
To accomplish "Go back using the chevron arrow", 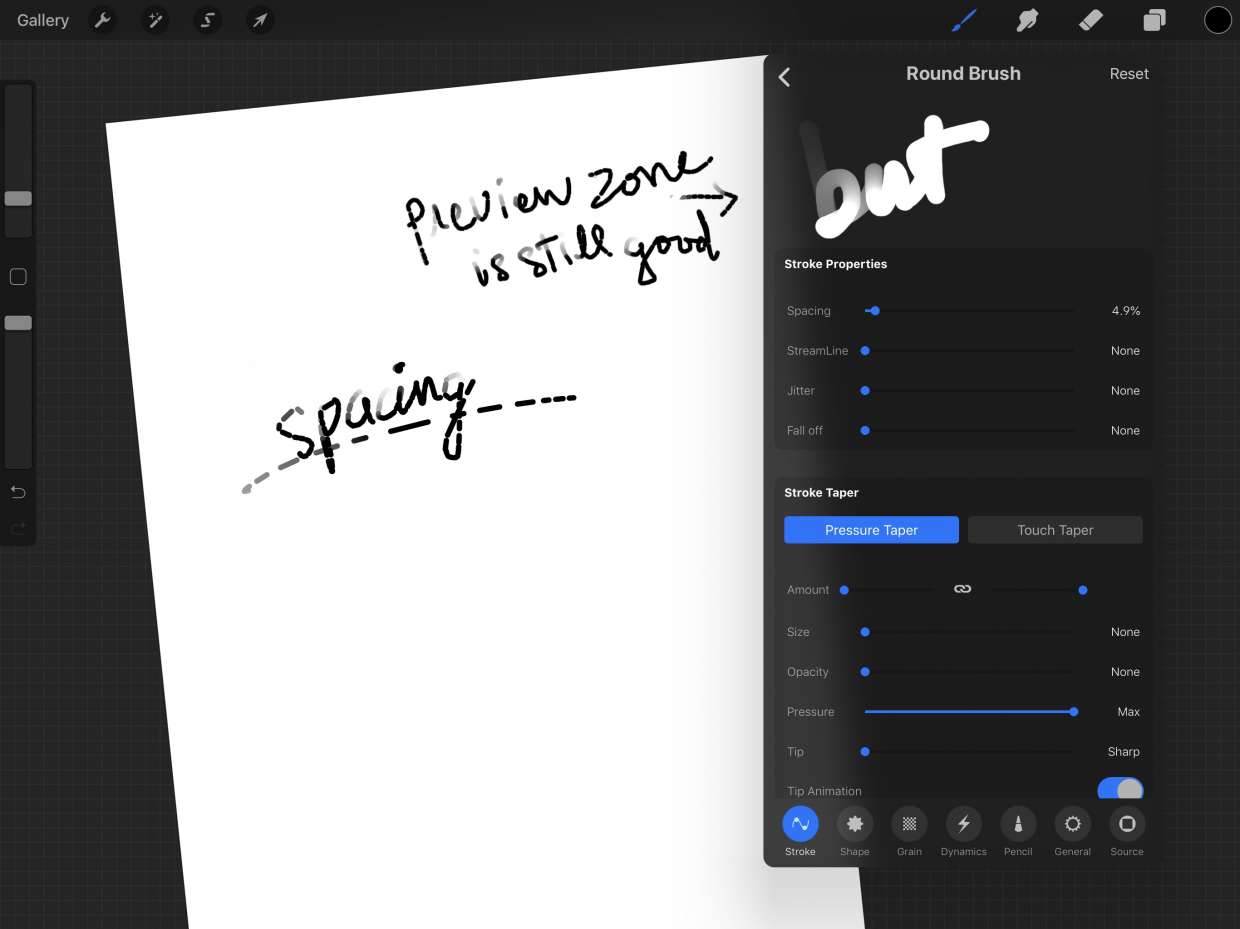I will (x=785, y=77).
